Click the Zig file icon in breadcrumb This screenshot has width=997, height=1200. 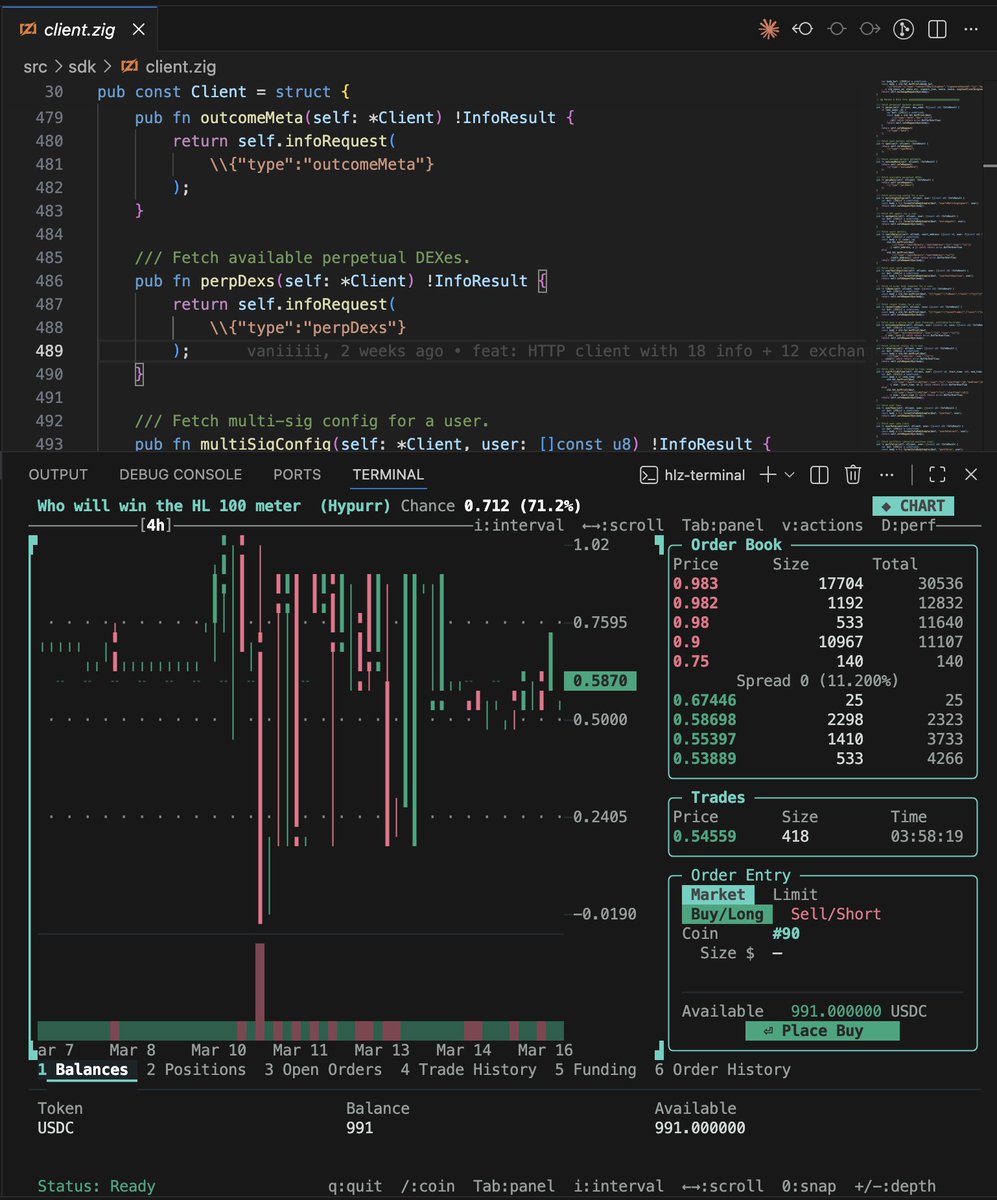129,67
